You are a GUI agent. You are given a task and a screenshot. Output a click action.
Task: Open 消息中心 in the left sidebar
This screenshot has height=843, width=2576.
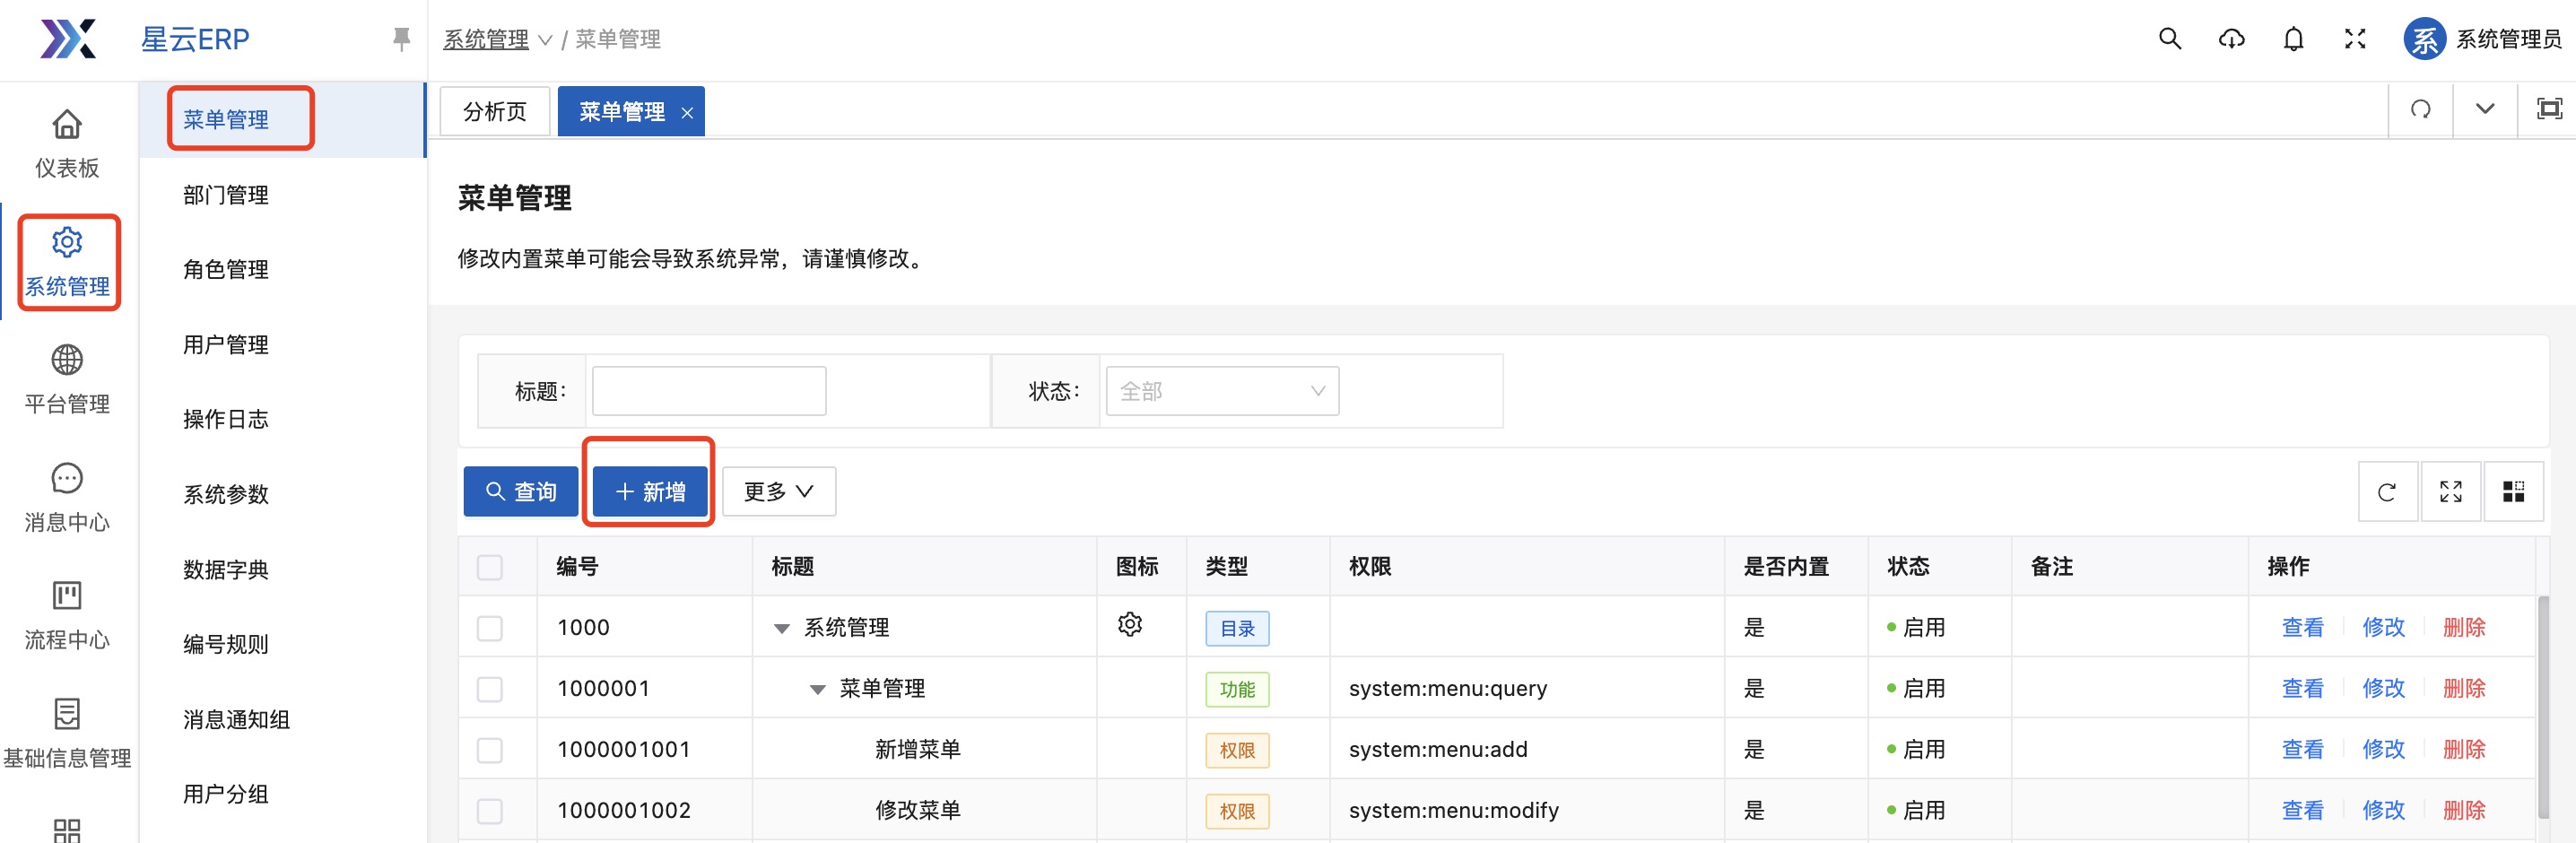[67, 497]
